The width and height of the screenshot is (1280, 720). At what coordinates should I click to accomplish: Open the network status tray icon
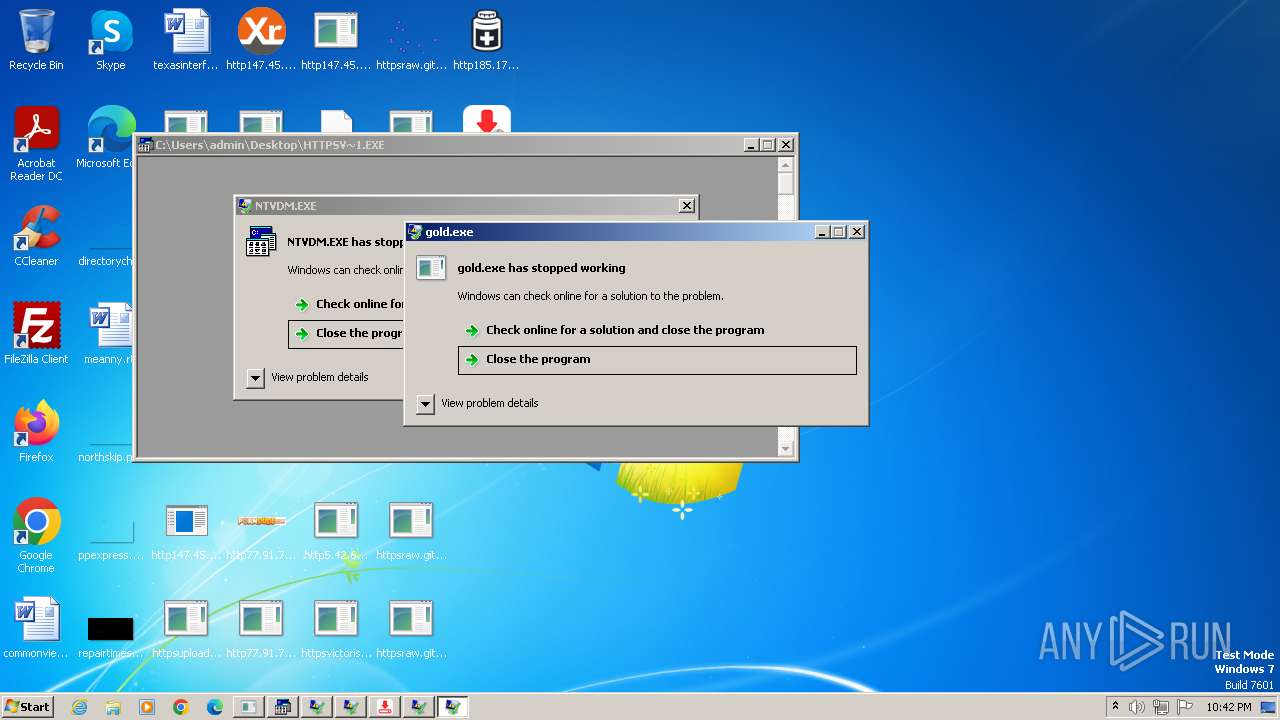(x=1161, y=707)
